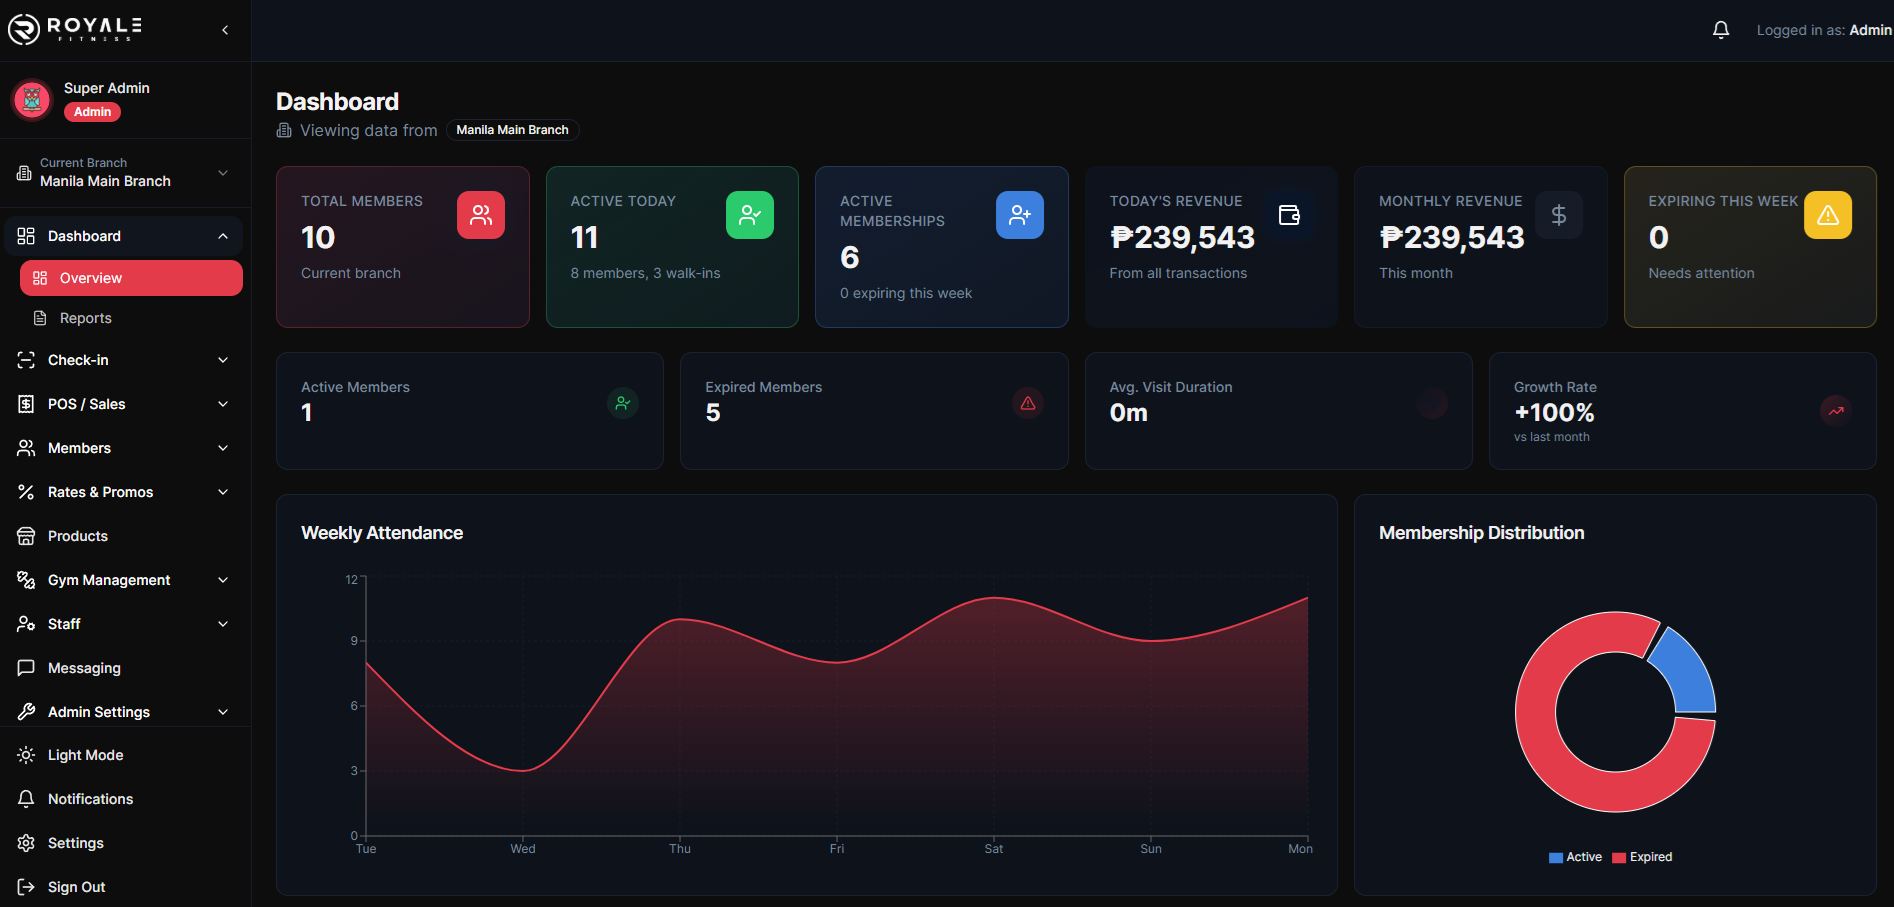The height and width of the screenshot is (907, 1894).
Task: Click the red Total Members icon
Action: 480,215
